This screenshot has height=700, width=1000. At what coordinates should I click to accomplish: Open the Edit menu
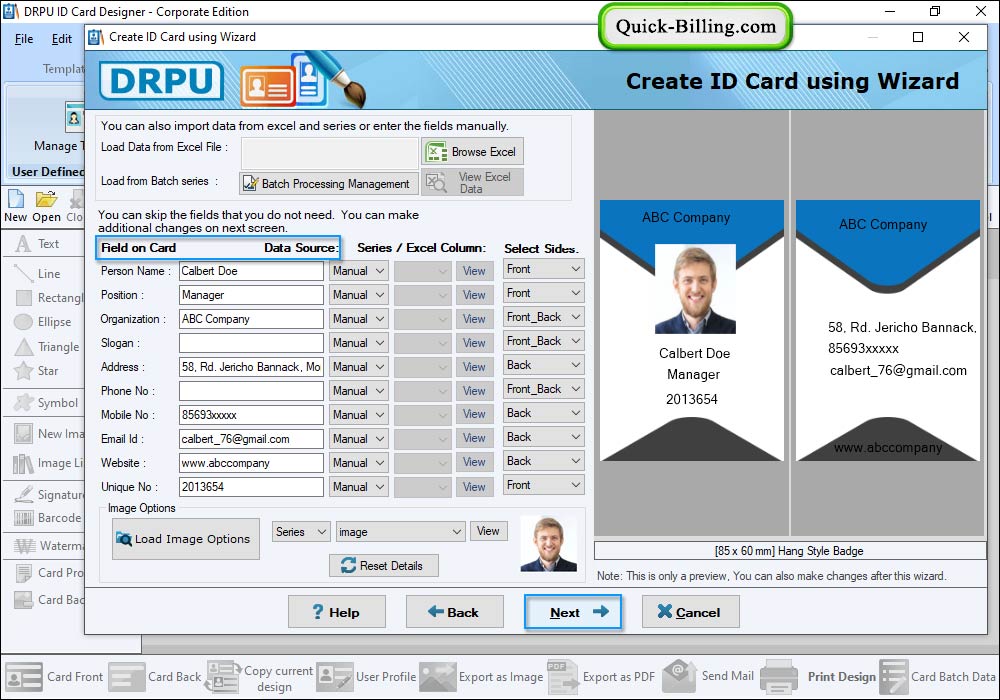(61, 39)
